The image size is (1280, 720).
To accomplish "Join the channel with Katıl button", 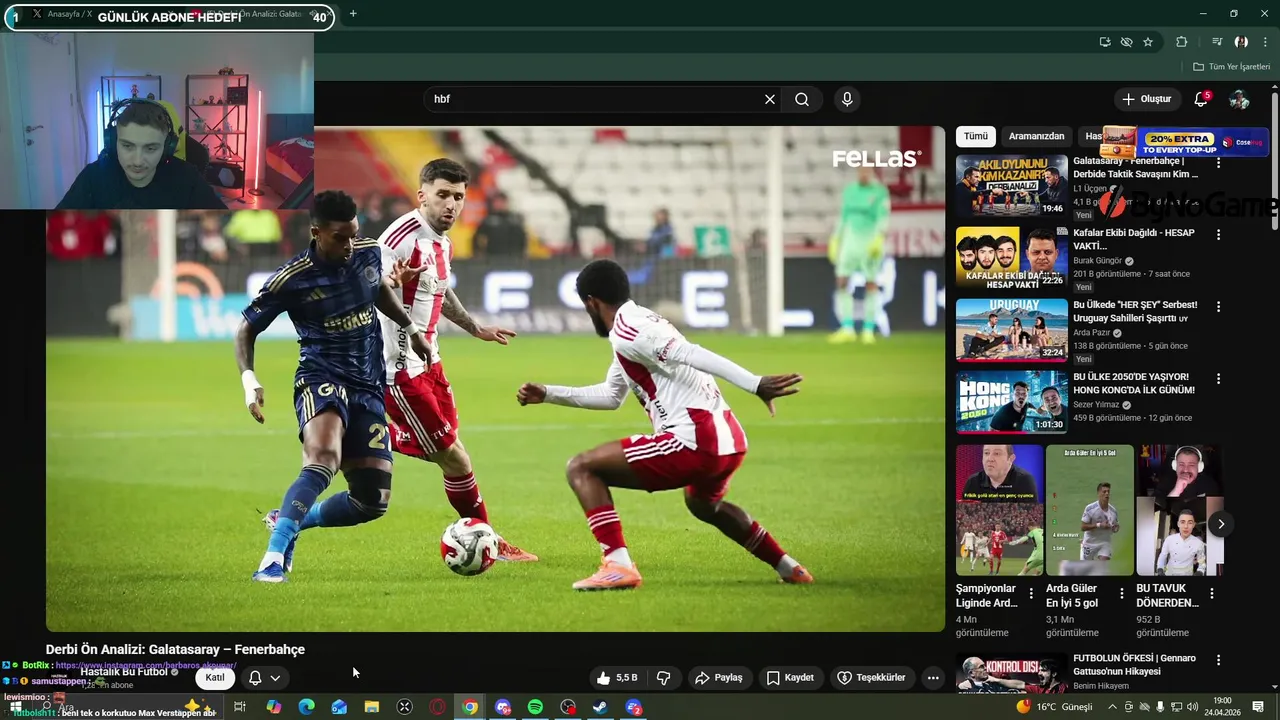I will coord(215,678).
